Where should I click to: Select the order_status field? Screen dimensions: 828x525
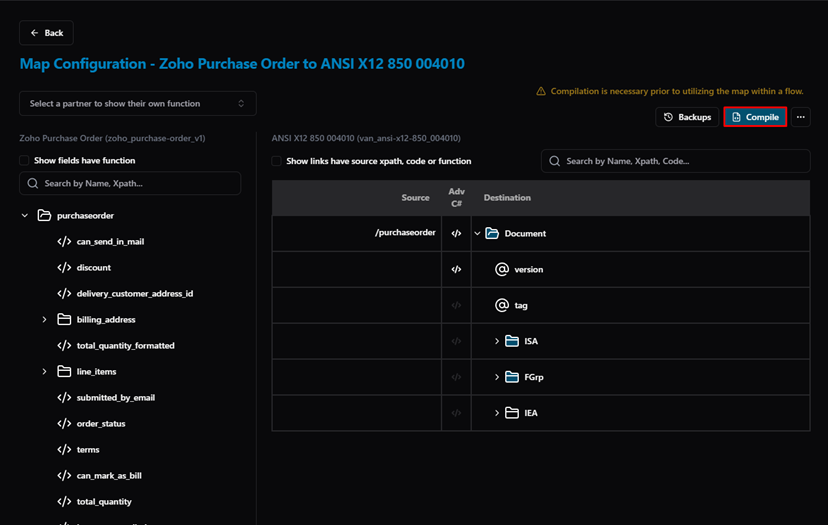(x=101, y=424)
